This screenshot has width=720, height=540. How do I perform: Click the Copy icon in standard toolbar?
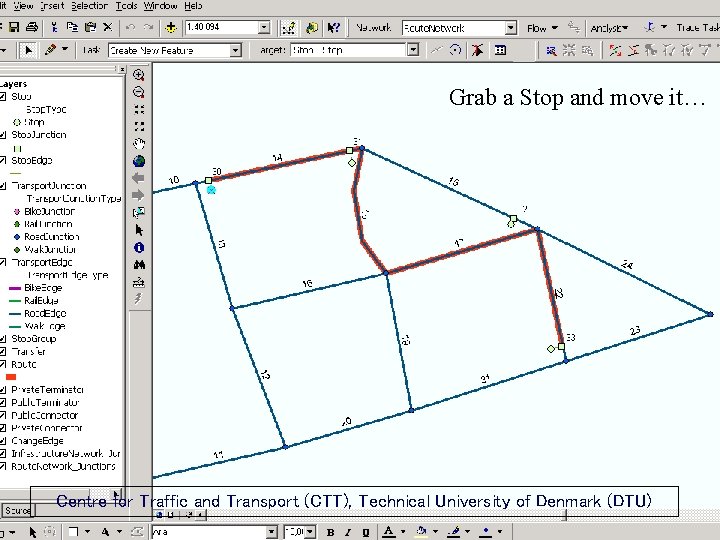[72, 28]
